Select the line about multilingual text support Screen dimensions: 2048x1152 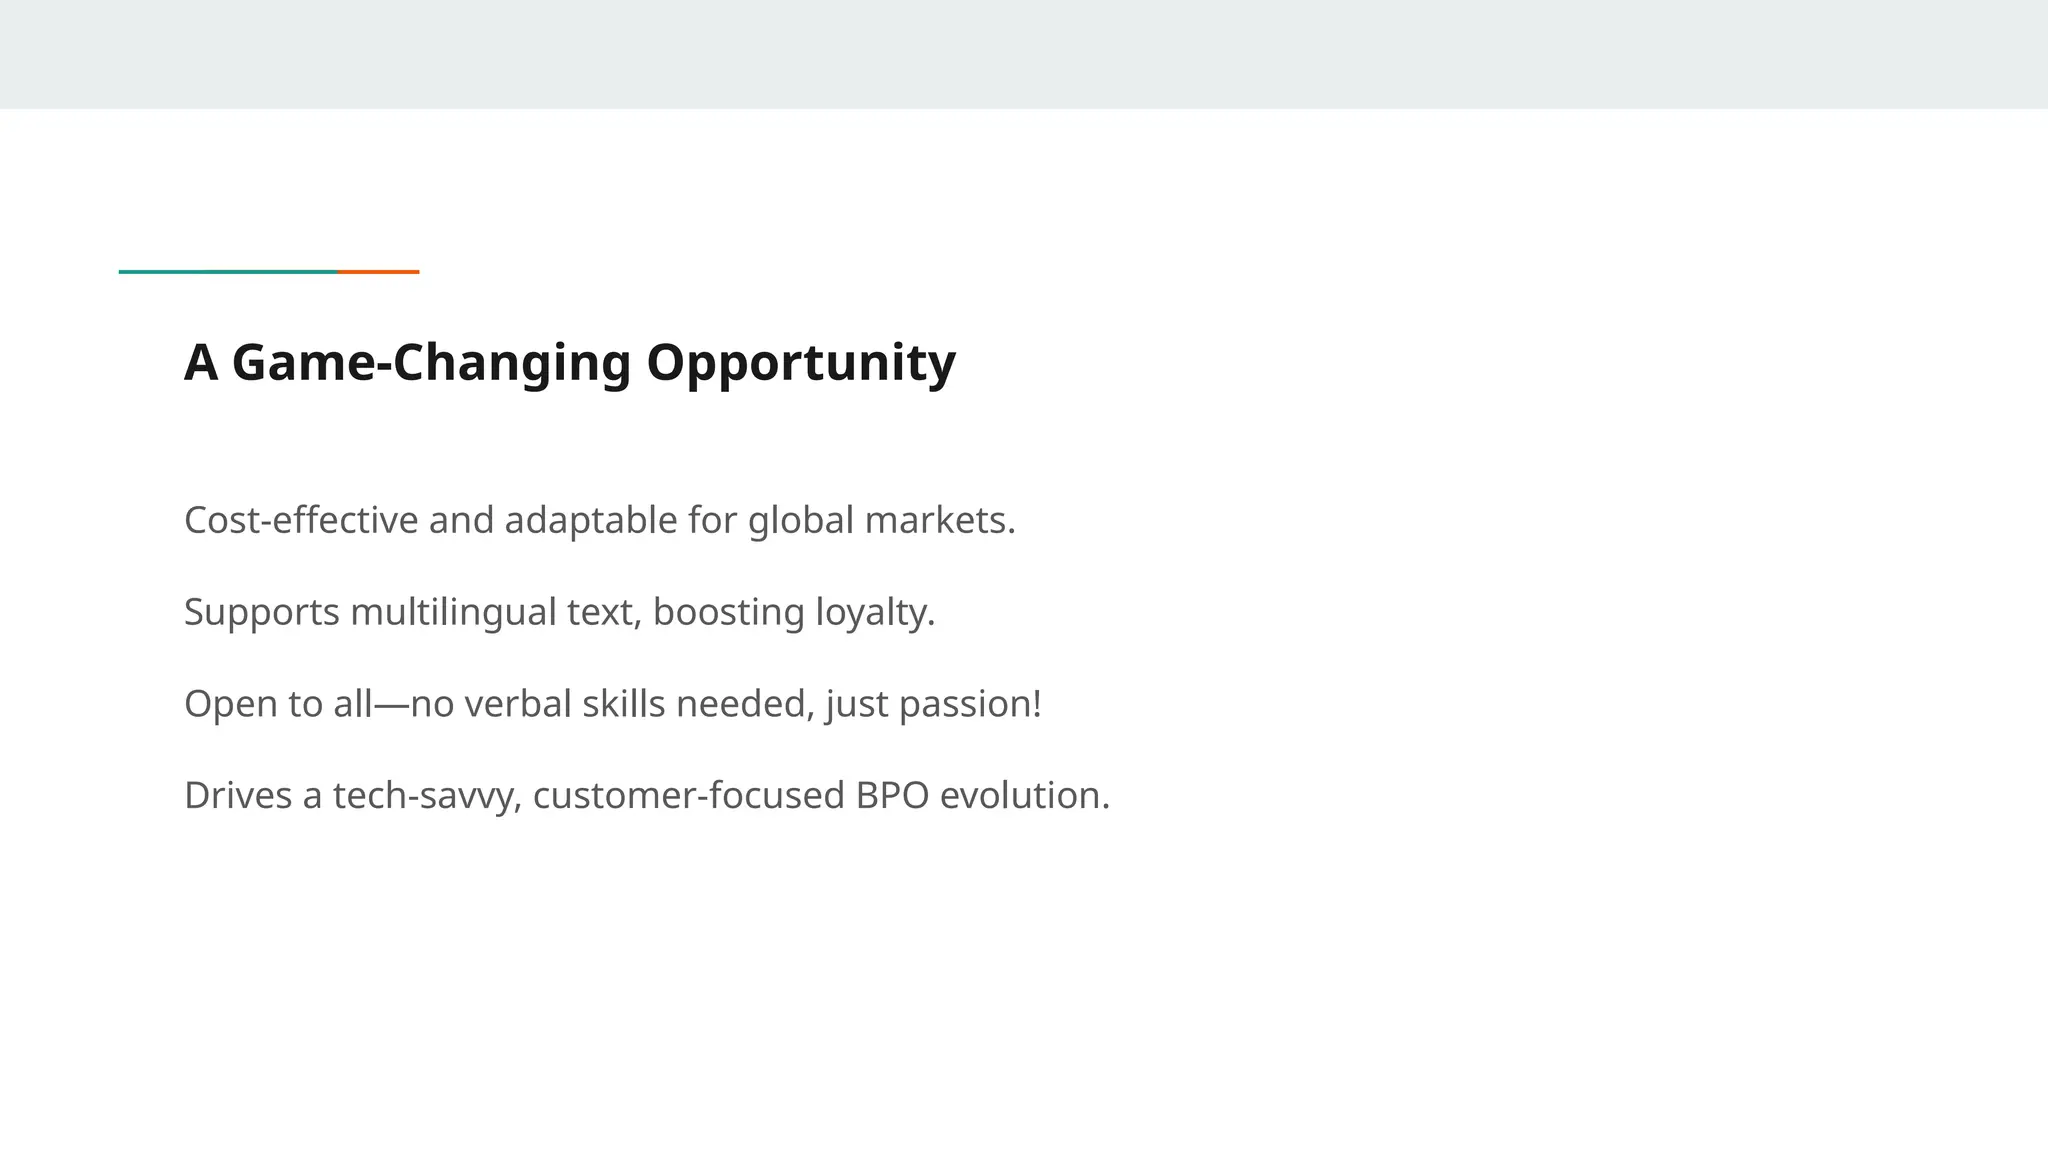coord(559,612)
